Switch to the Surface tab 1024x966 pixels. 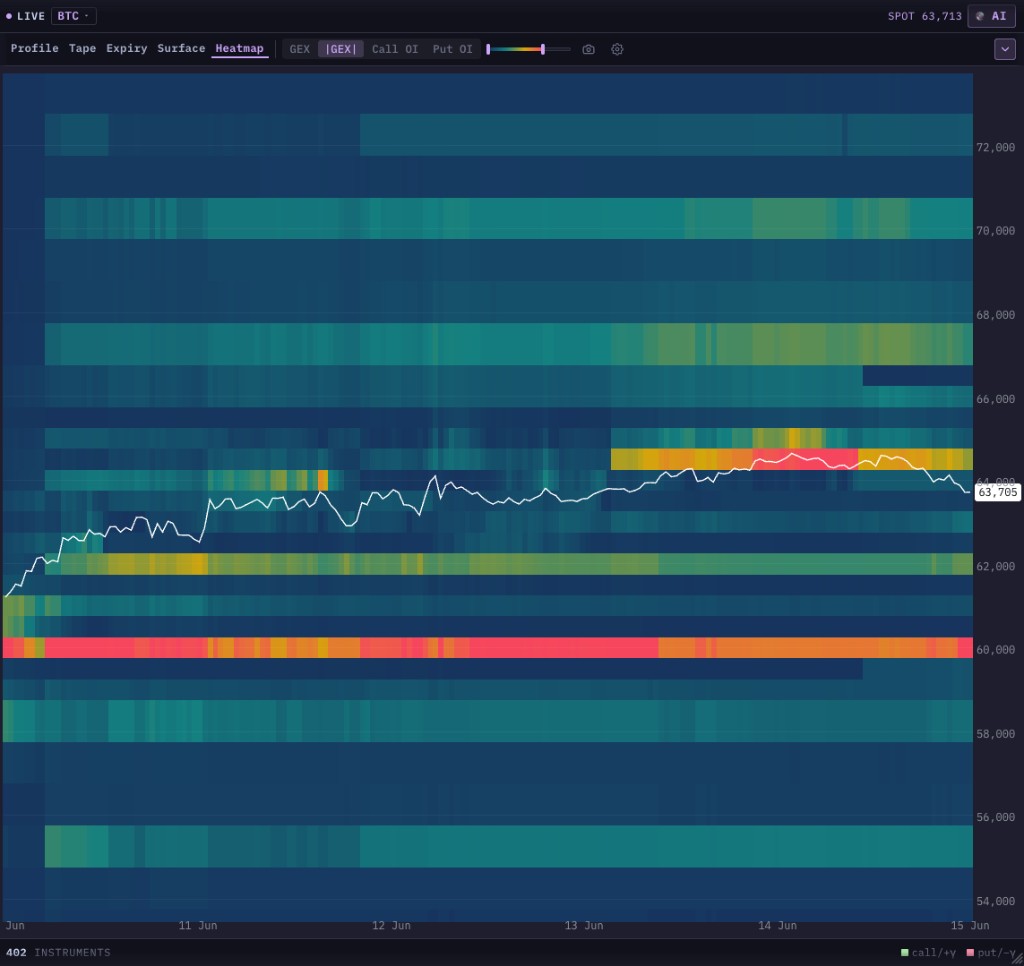tap(181, 48)
